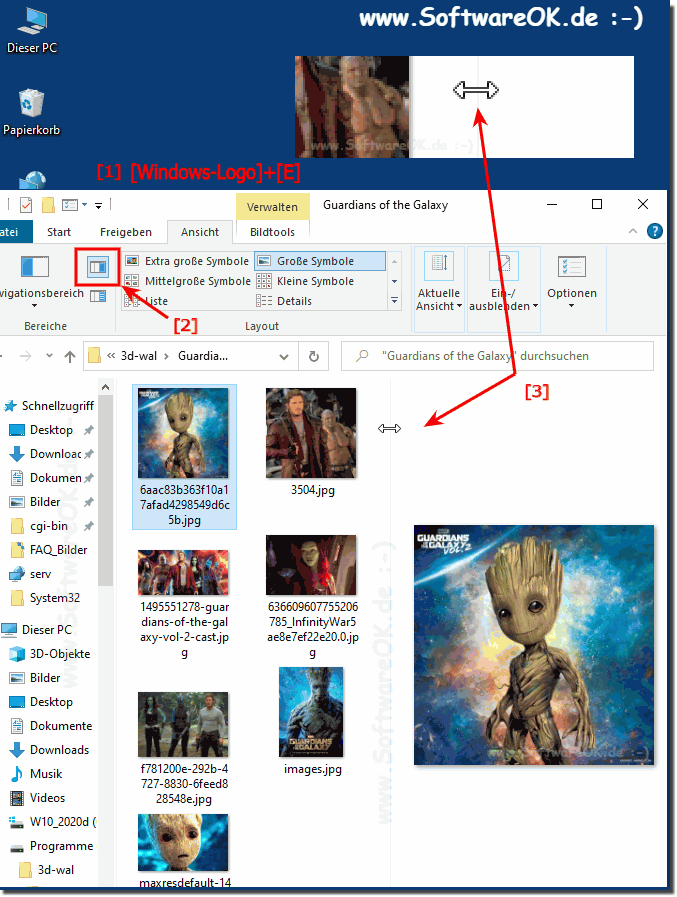Select 3d-wal folder in navigation tree
The height and width of the screenshot is (897, 677).
click(x=47, y=870)
